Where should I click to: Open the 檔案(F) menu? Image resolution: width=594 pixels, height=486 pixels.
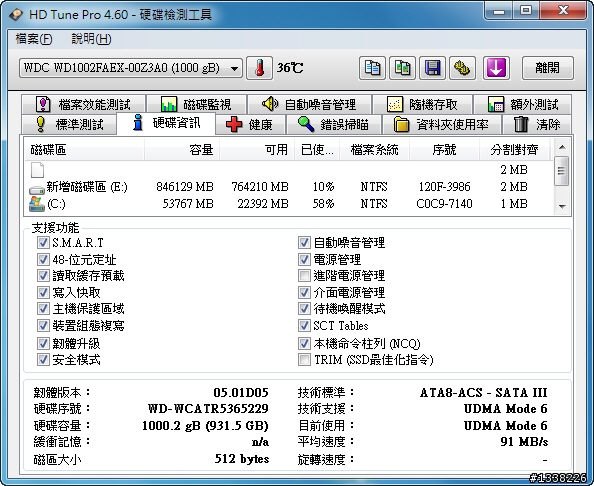[34, 39]
